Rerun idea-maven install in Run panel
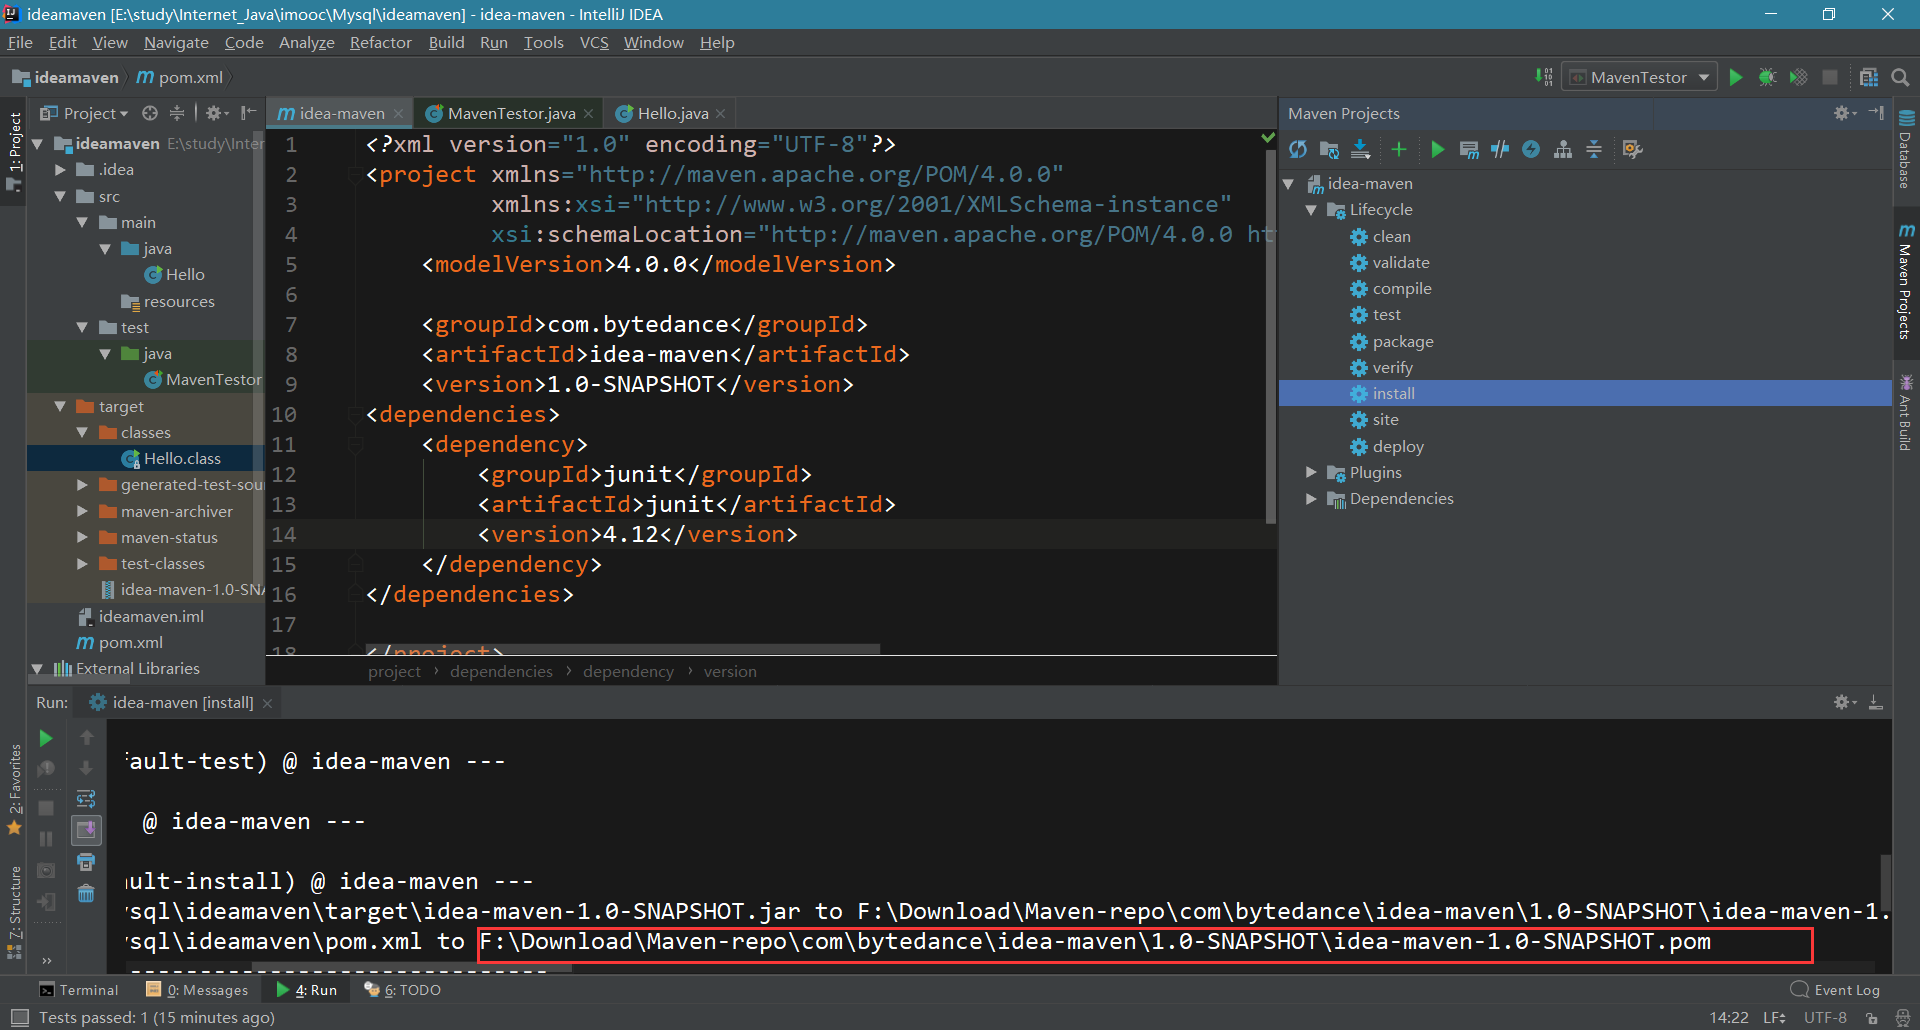Viewport: 1920px width, 1030px height. pyautogui.click(x=46, y=738)
